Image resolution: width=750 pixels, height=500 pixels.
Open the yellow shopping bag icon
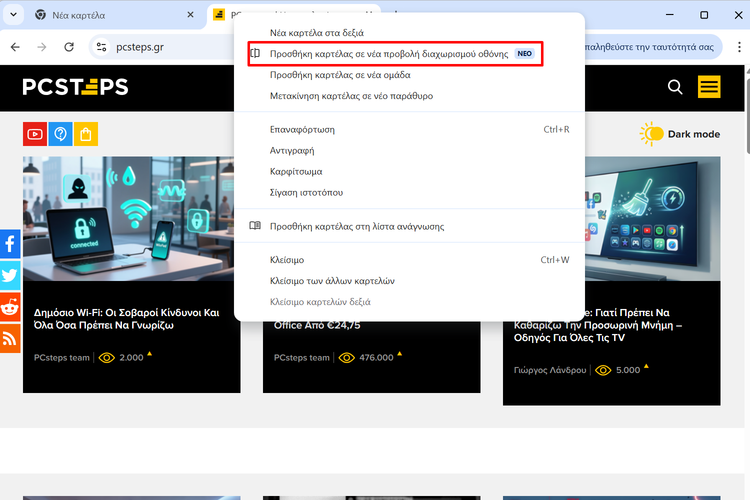(86, 134)
